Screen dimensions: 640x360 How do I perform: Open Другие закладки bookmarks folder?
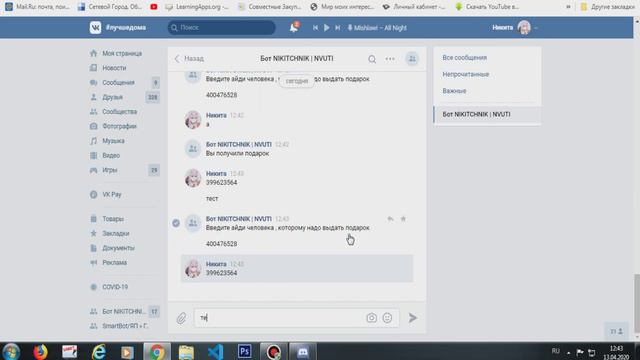[x=608, y=7]
